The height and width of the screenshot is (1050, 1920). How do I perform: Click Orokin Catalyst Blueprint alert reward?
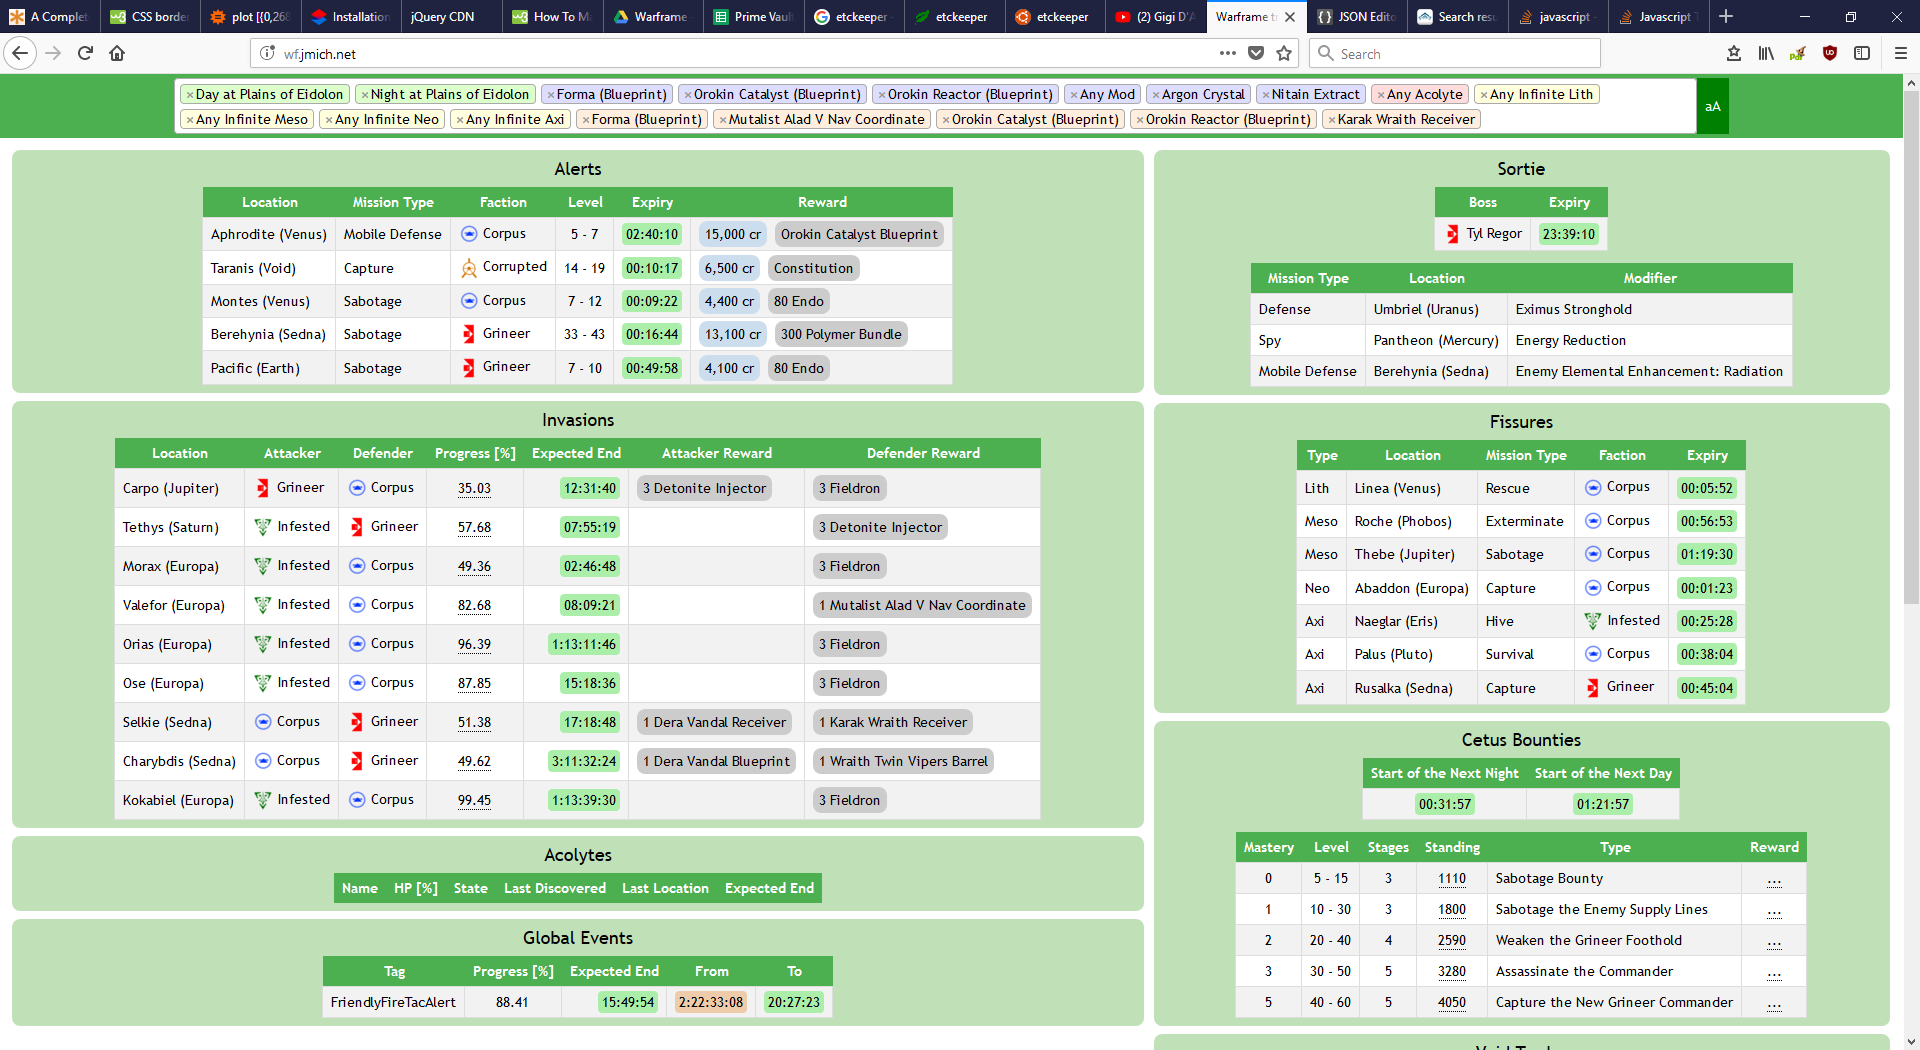859,235
